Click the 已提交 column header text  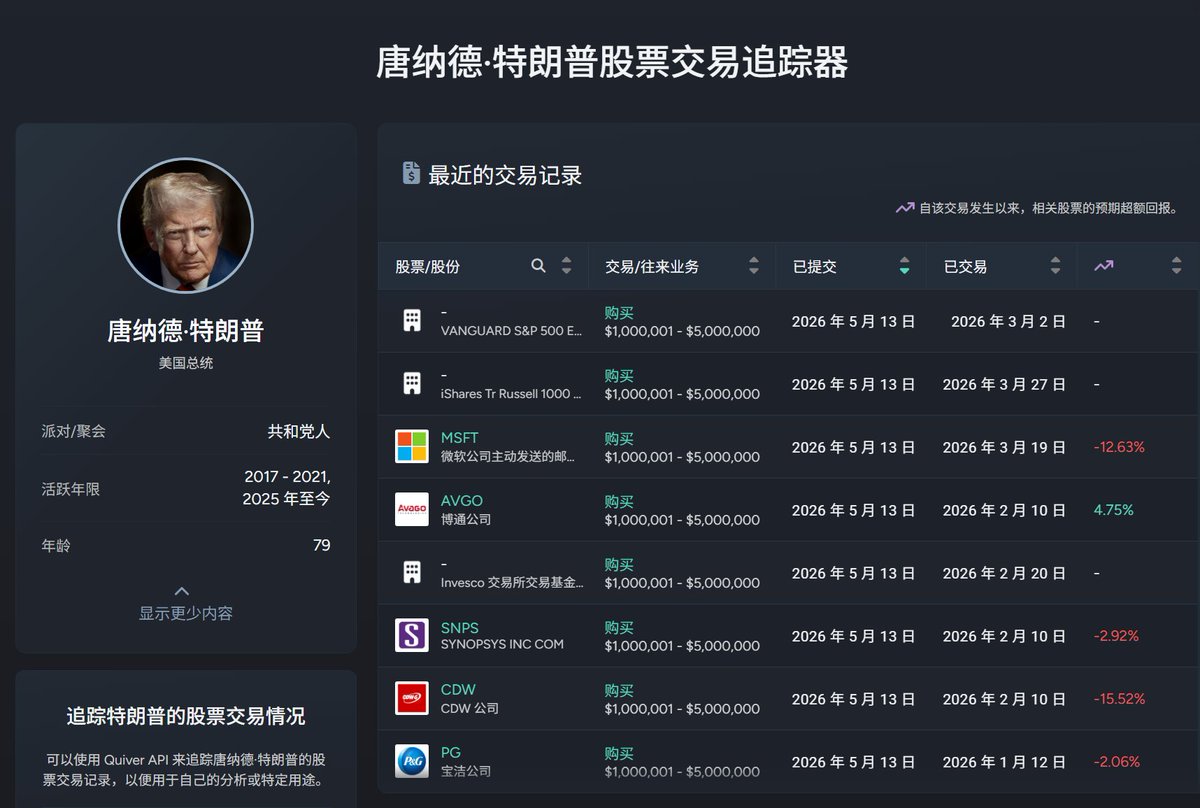(814, 267)
